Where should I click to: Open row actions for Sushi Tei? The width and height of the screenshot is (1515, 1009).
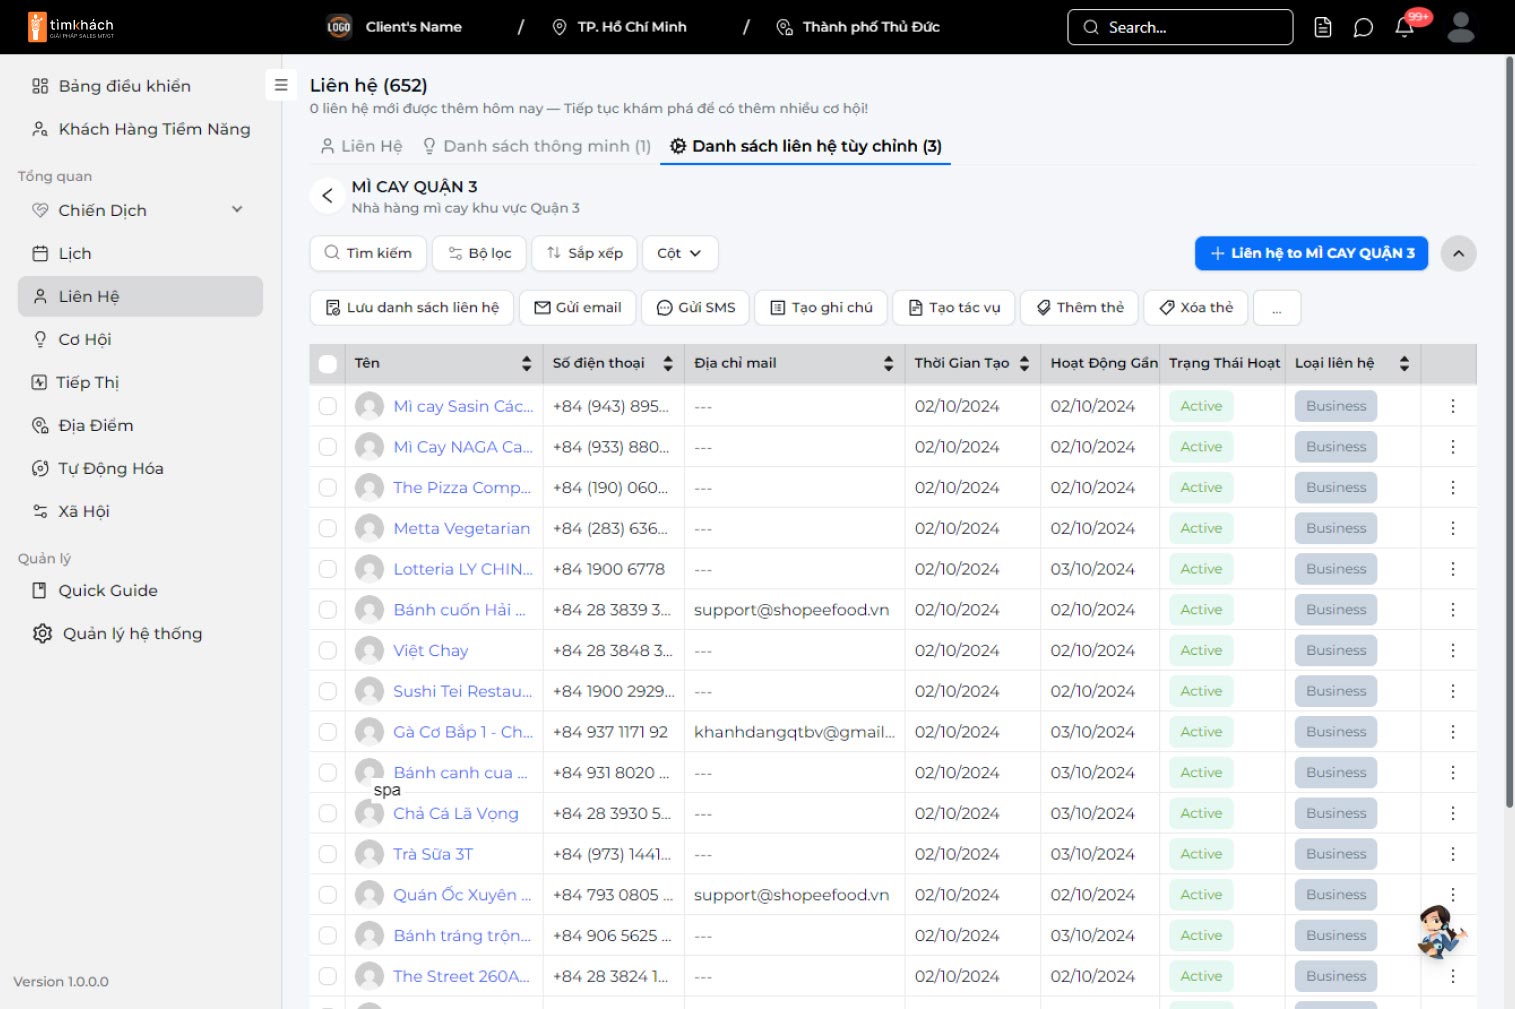click(1453, 691)
